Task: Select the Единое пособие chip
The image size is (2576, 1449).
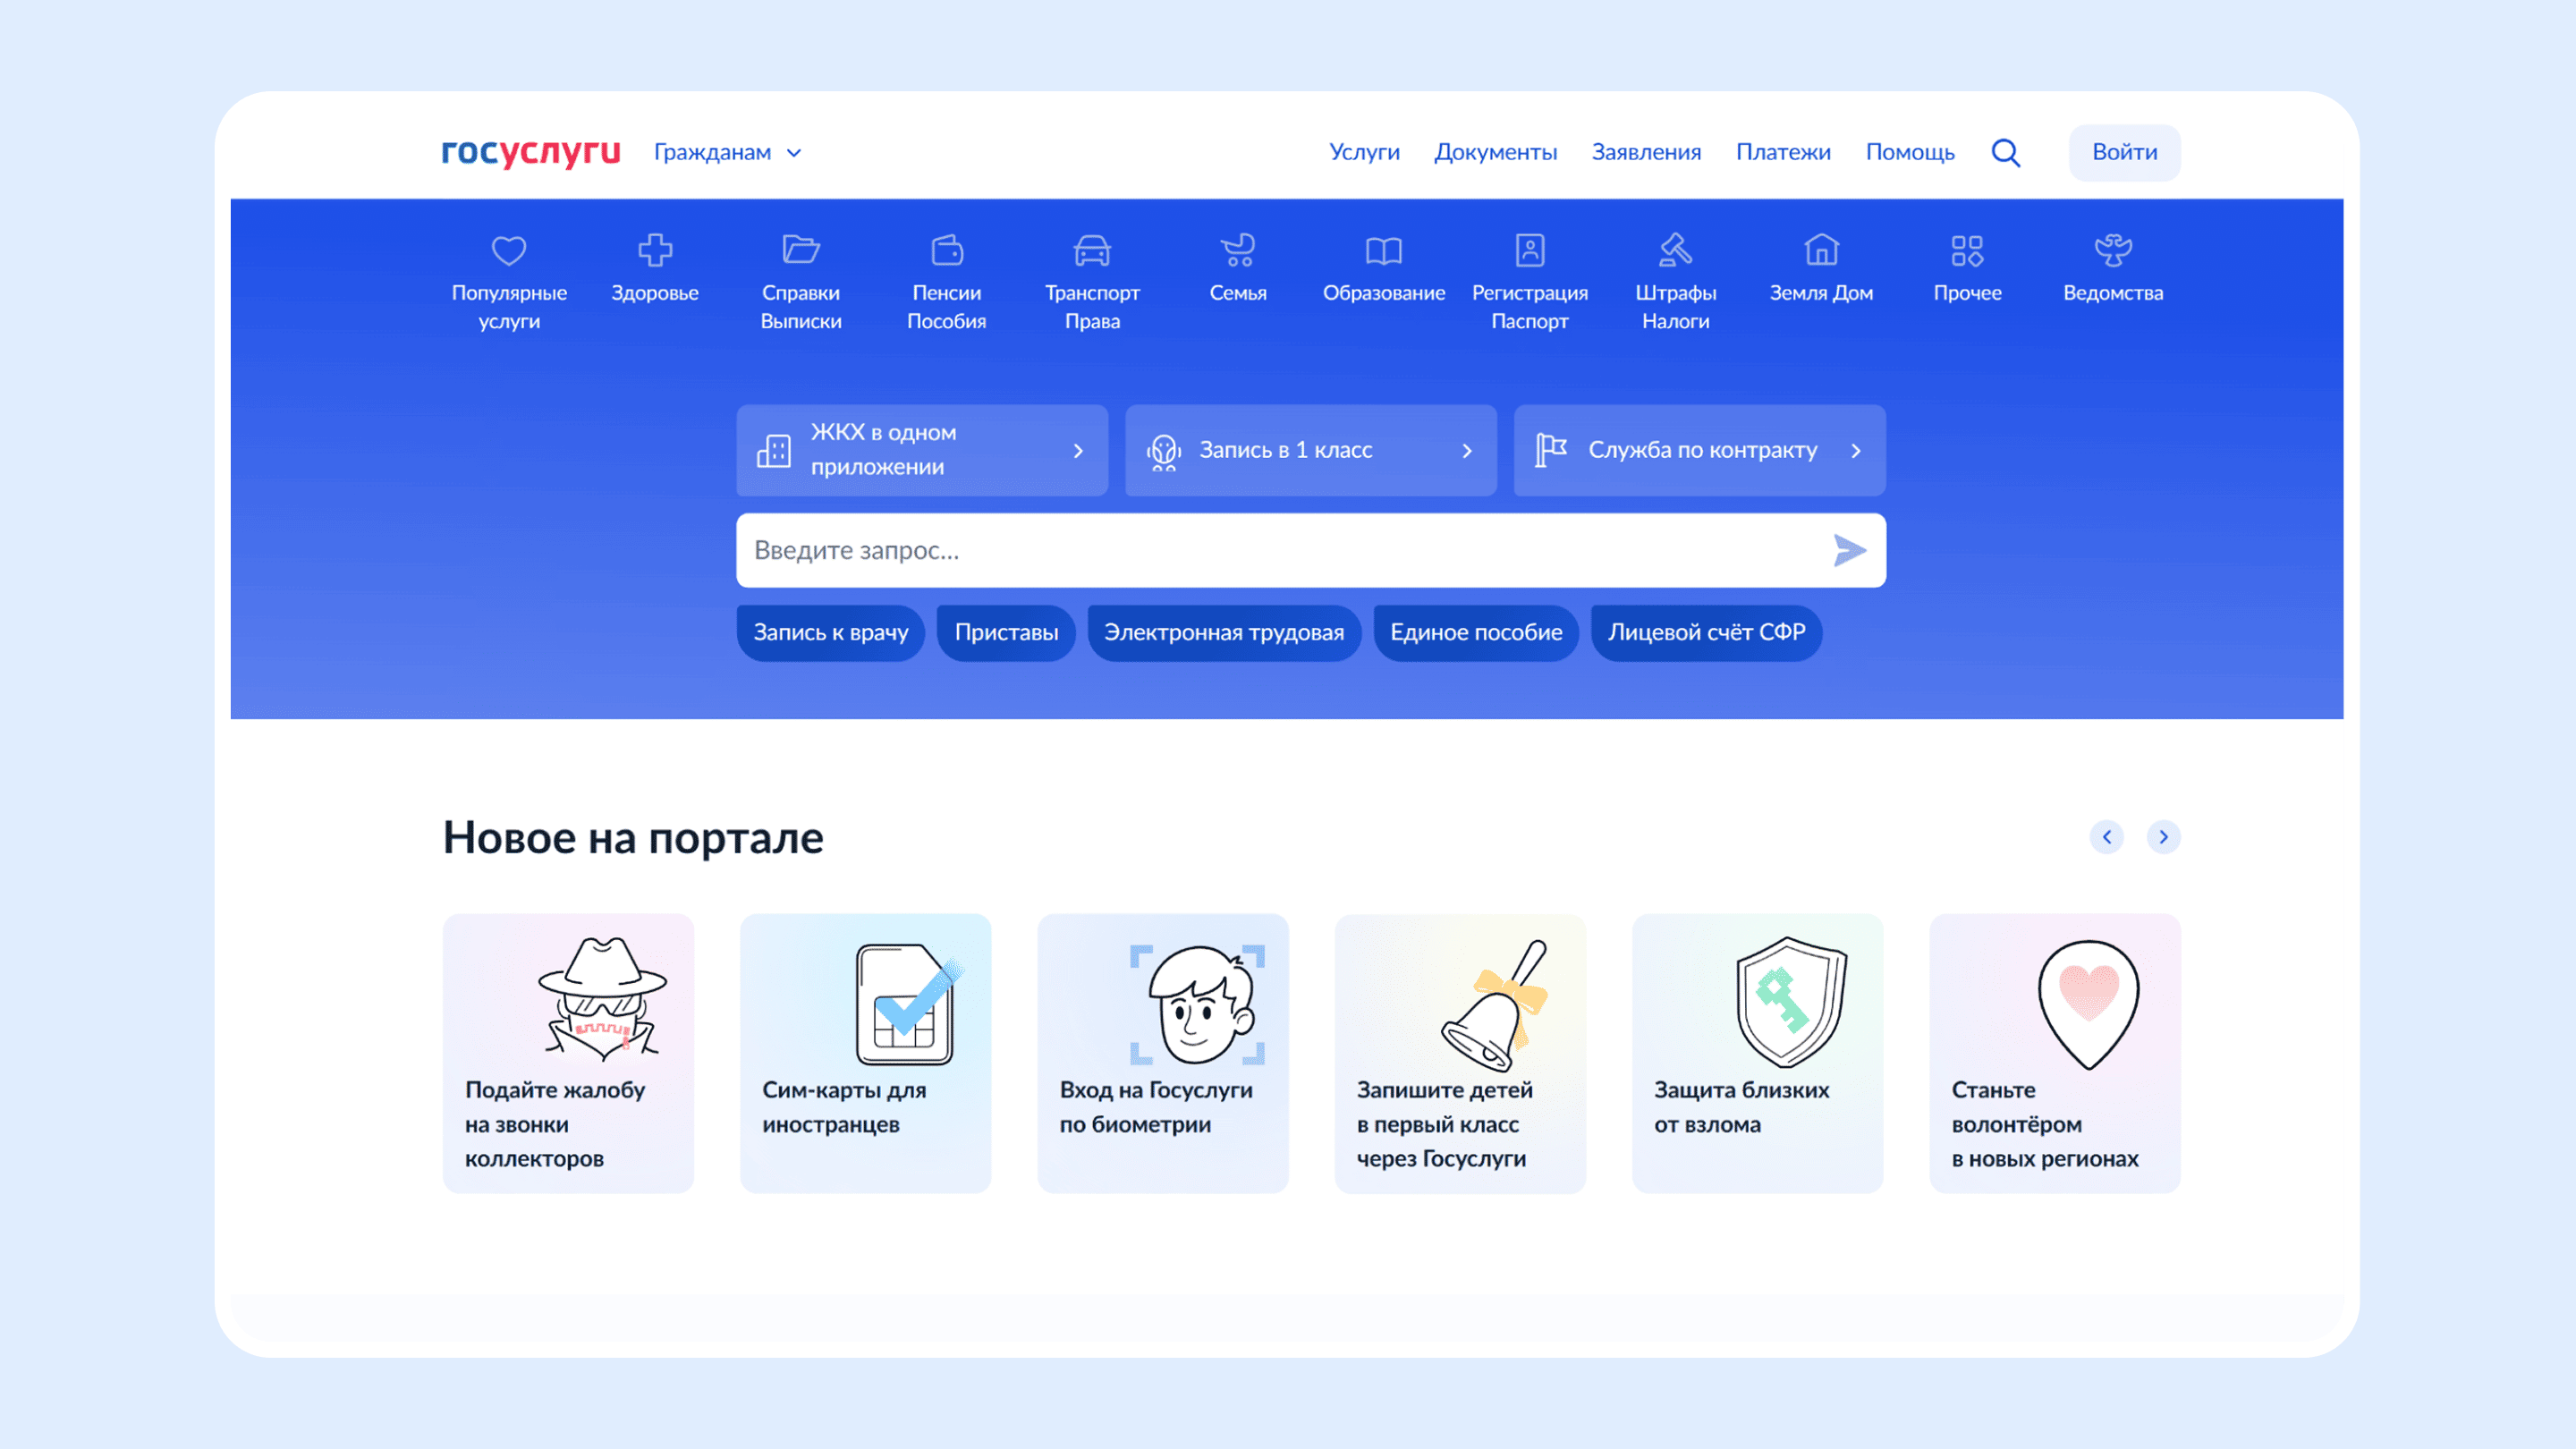Action: (x=1476, y=633)
